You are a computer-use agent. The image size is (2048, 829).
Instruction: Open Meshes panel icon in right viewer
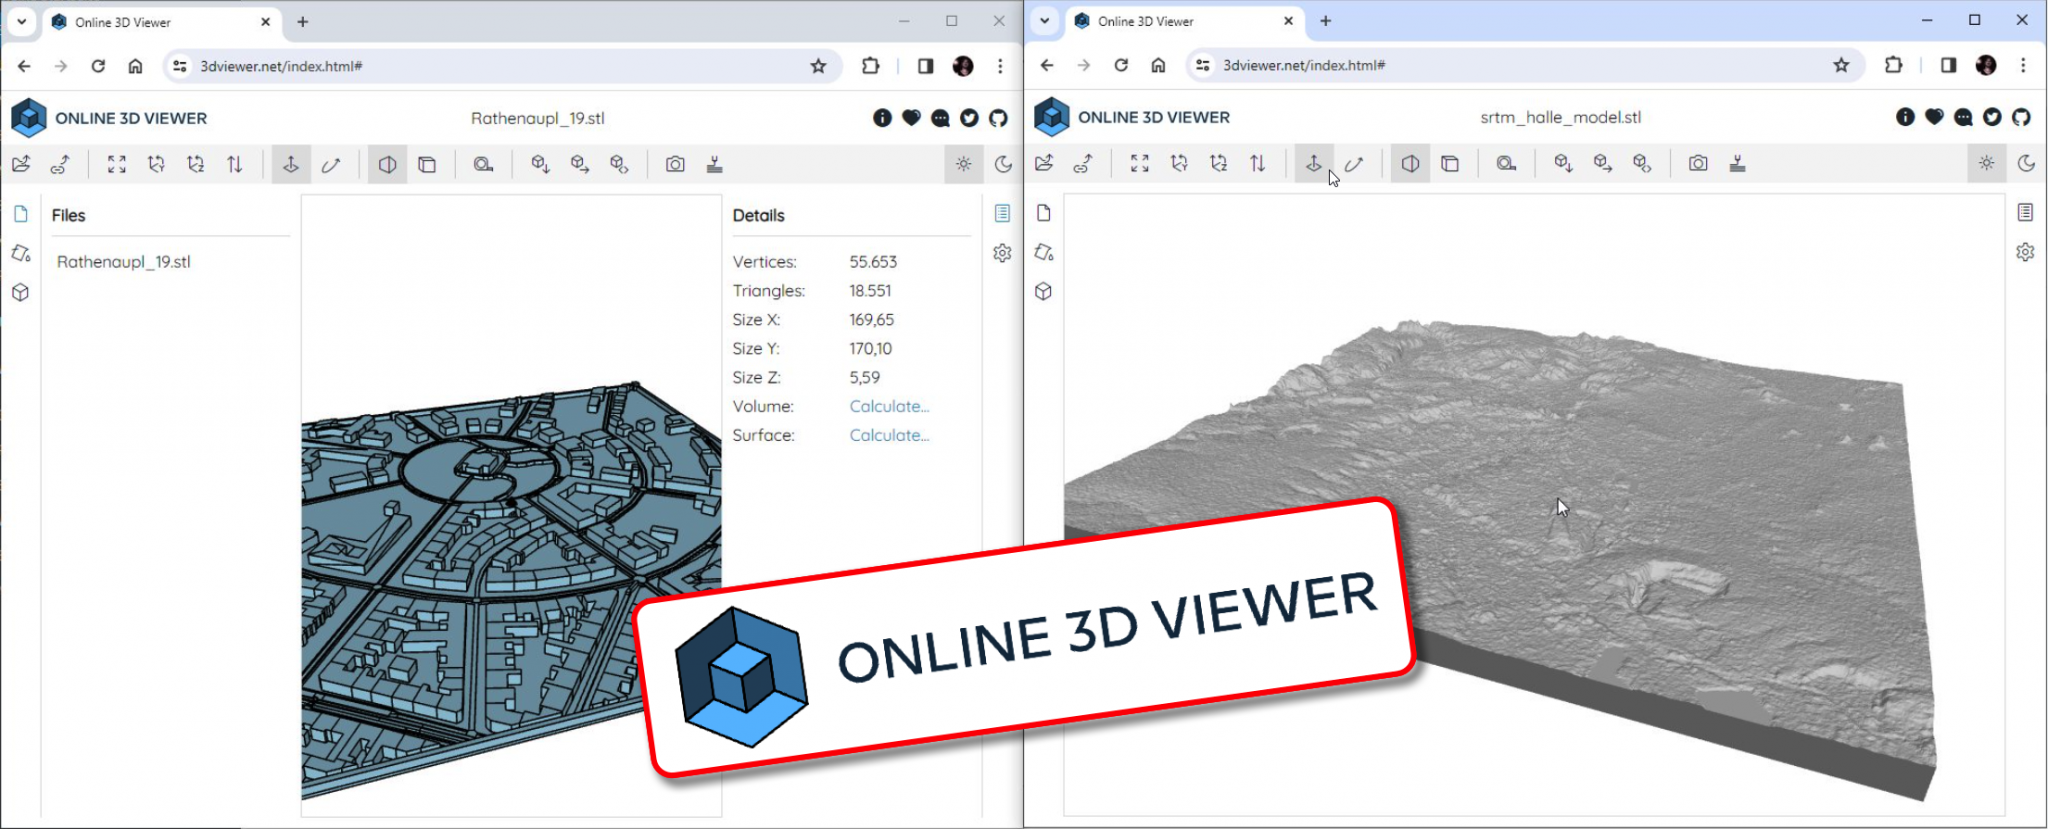(1044, 291)
